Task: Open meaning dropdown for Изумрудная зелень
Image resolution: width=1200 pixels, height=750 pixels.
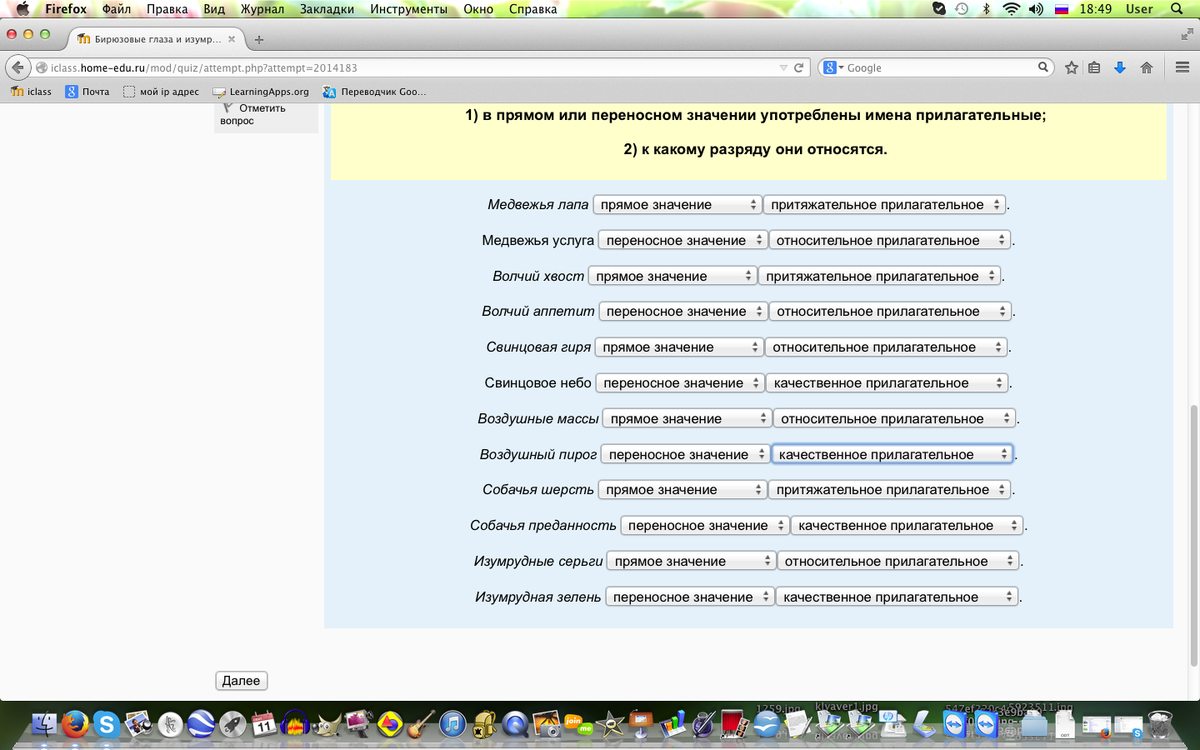Action: [690, 597]
